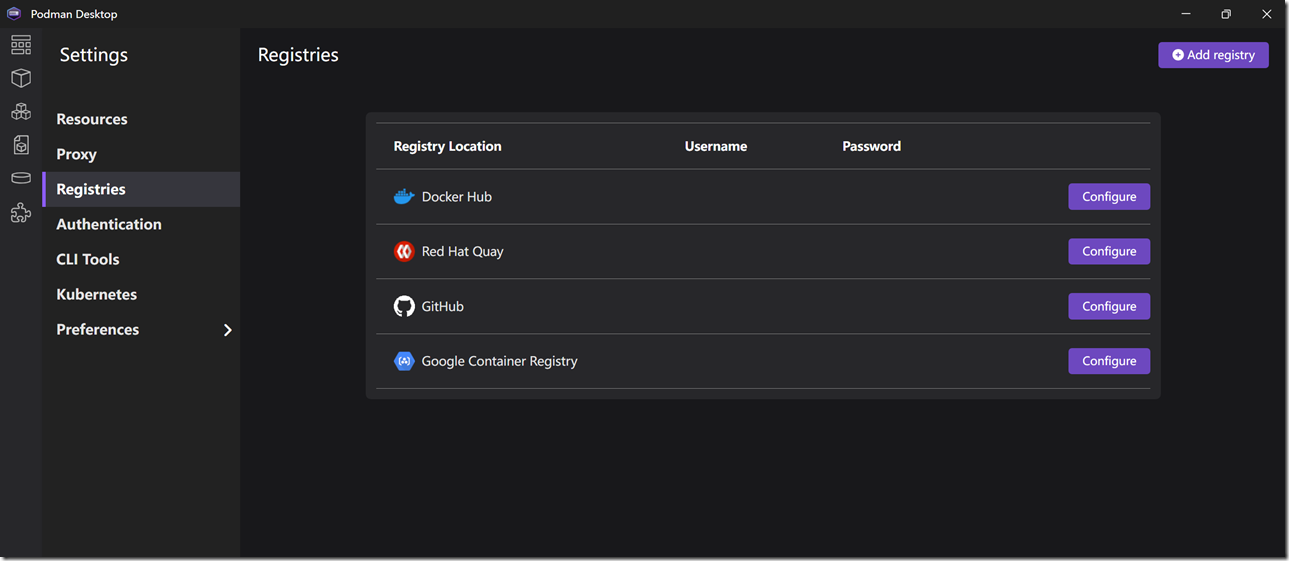
Task: Open the Volumes view icon
Action: pos(21,179)
